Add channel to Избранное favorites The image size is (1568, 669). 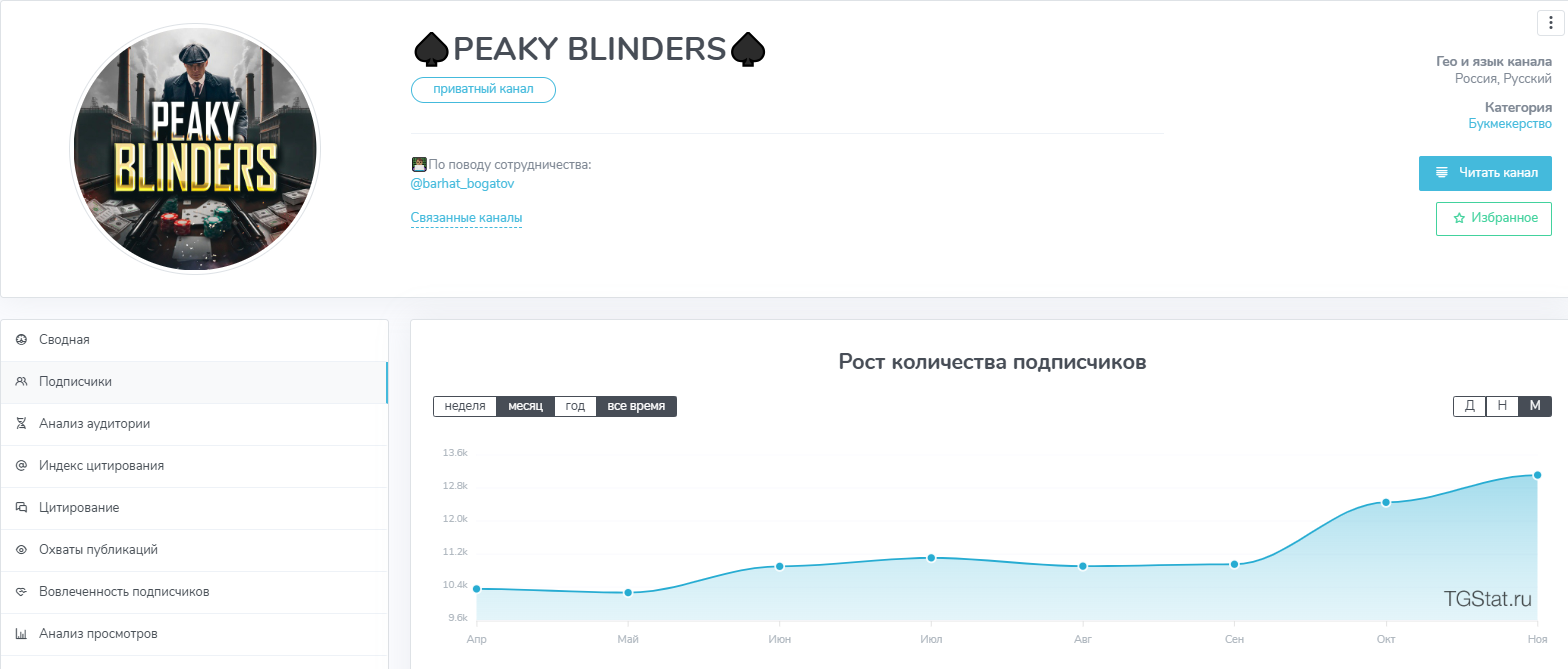pyautogui.click(x=1493, y=218)
